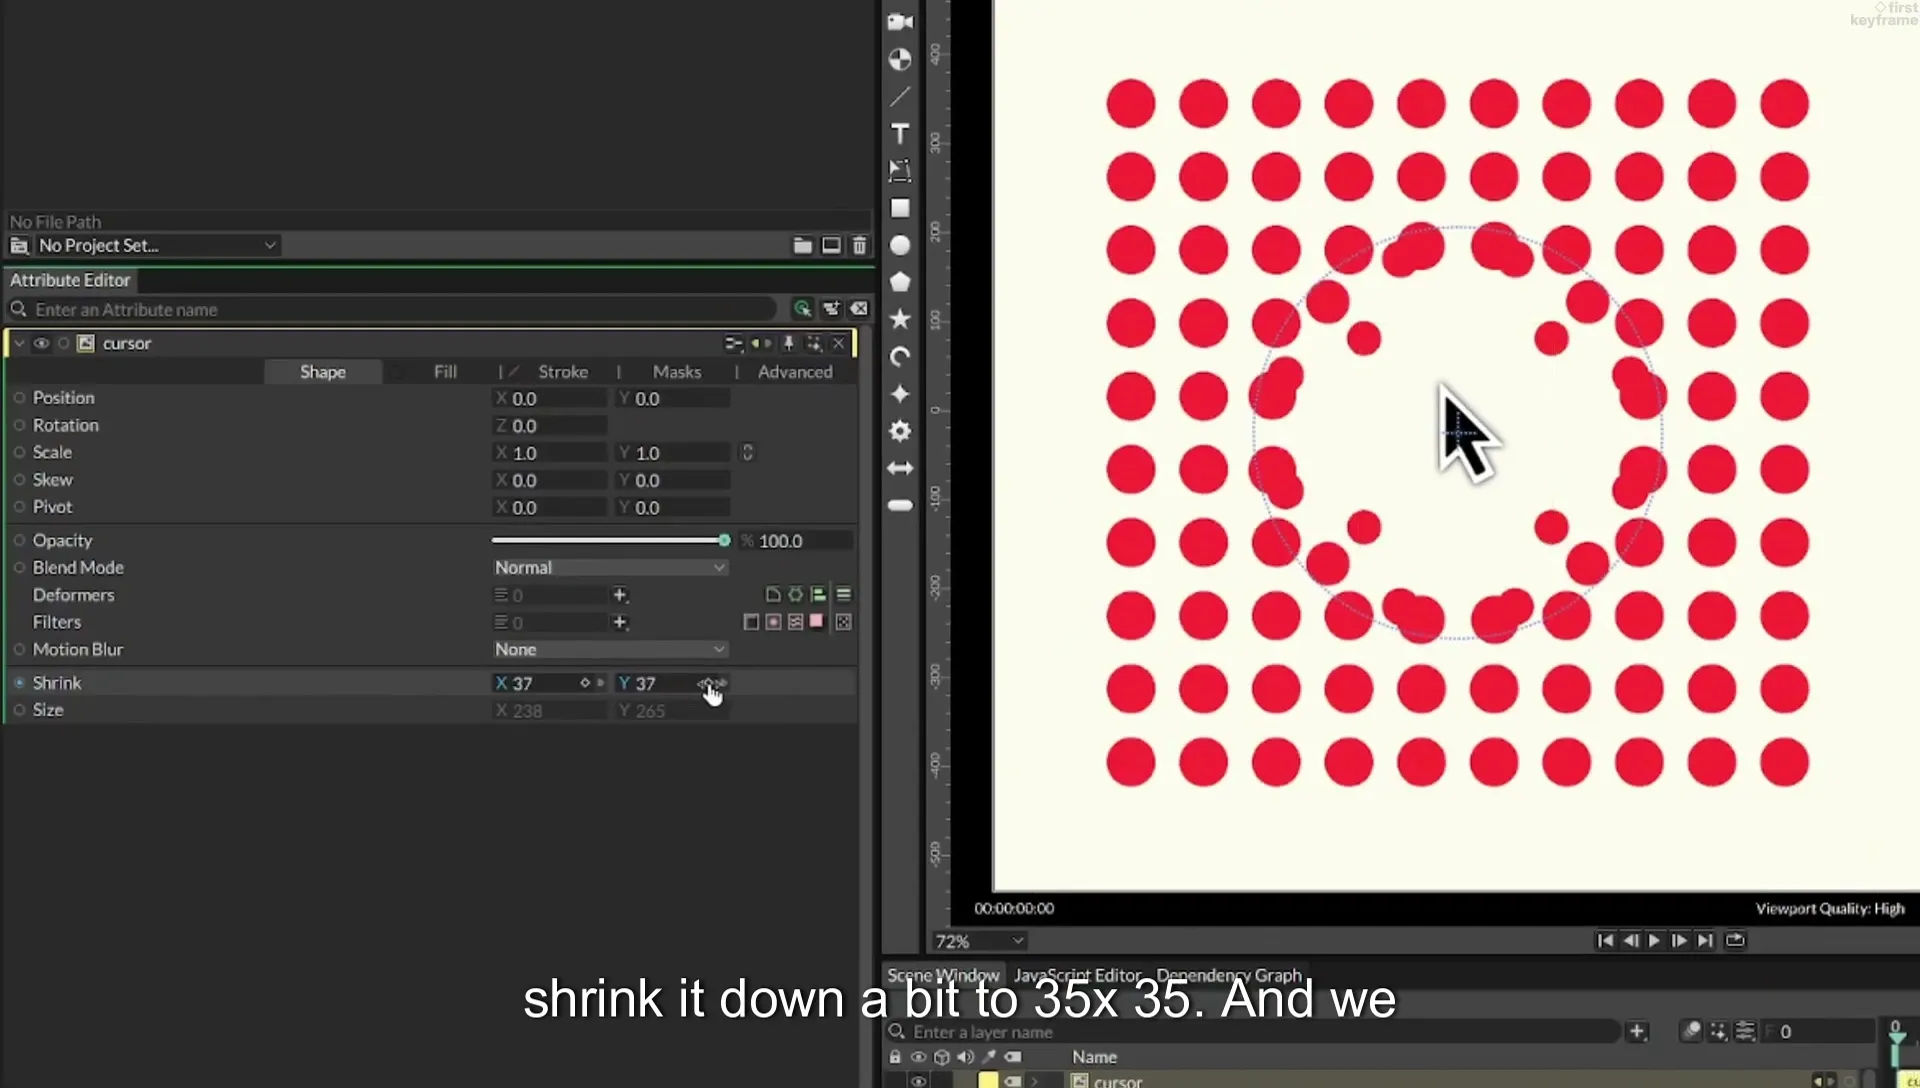
Task: Select the Cog shape tool
Action: click(x=900, y=431)
